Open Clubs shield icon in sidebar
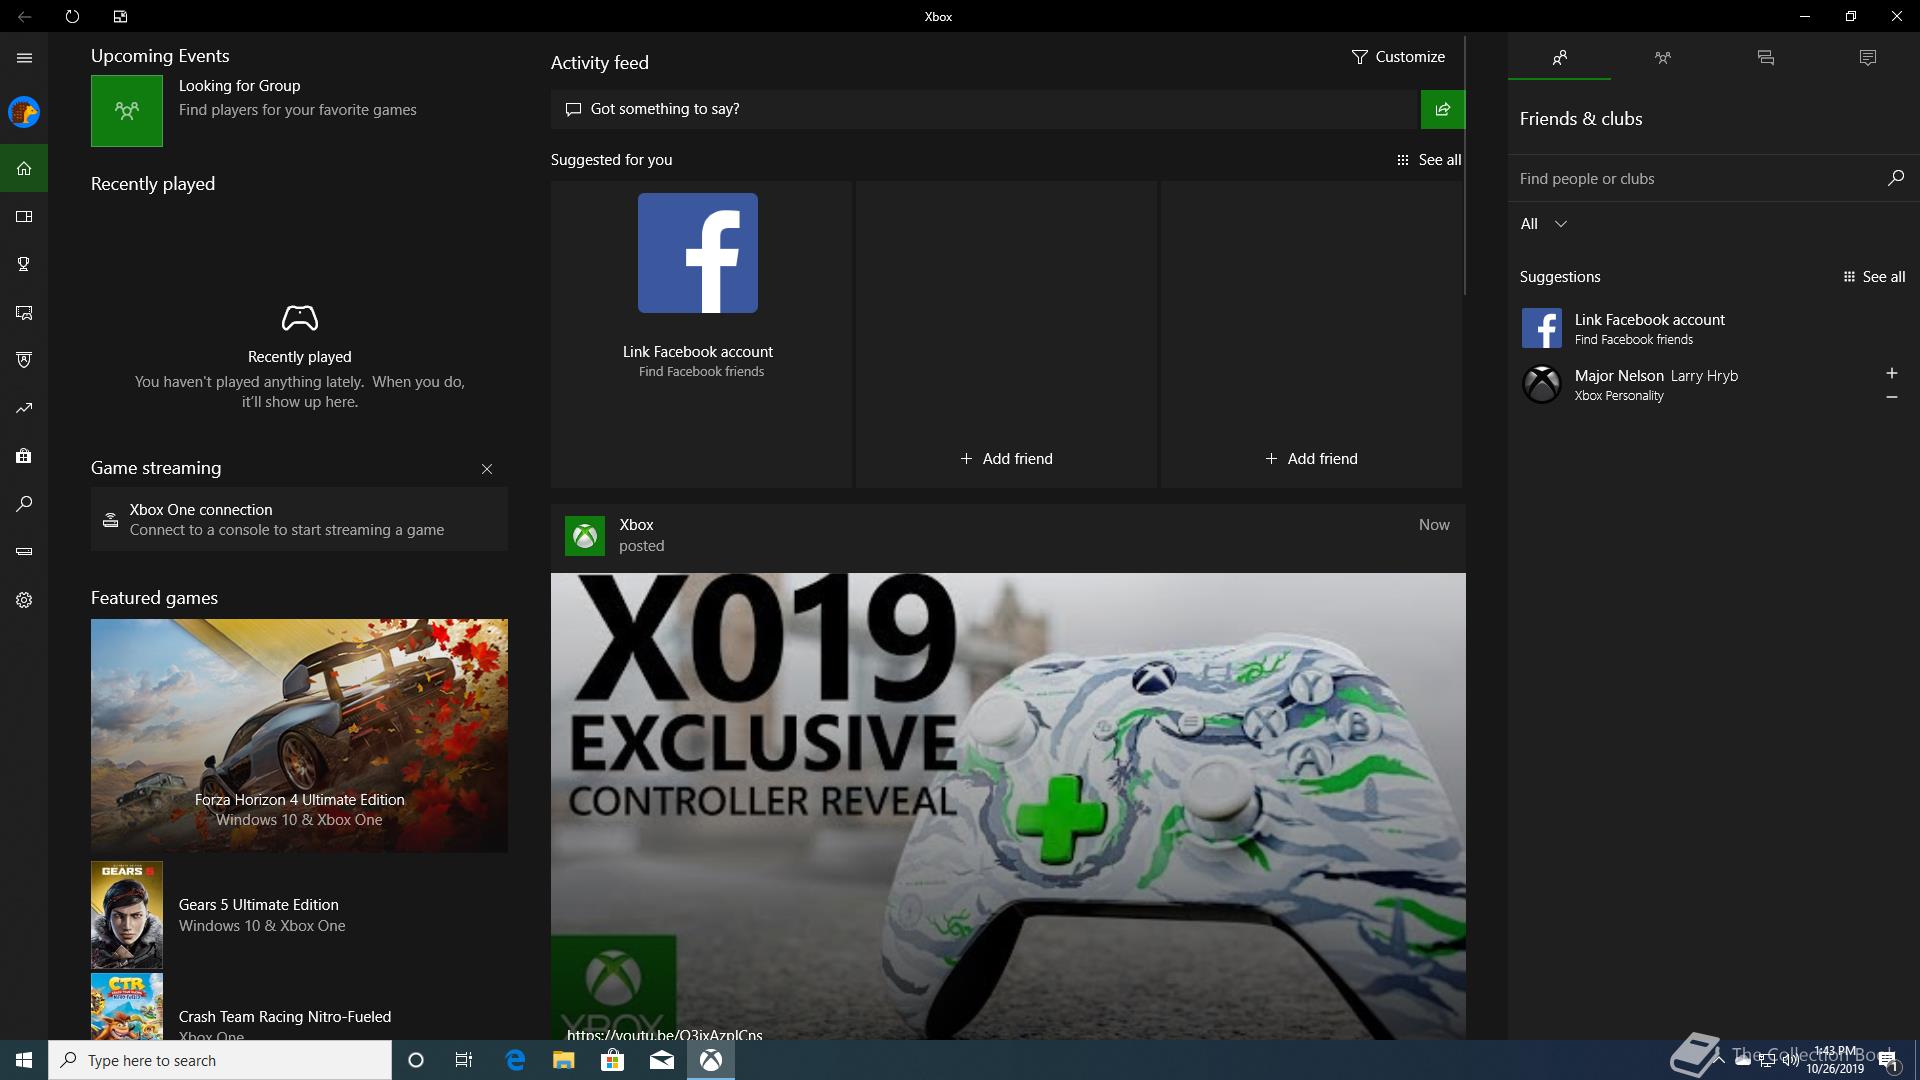The image size is (1920, 1080). (x=24, y=360)
